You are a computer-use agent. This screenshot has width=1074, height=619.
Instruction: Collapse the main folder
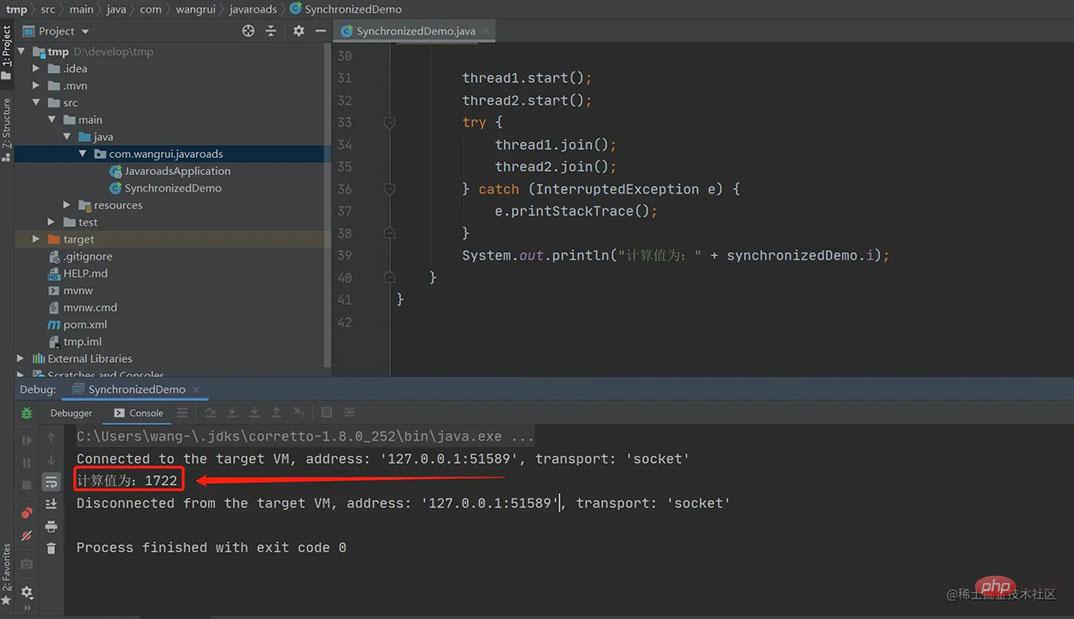pyautogui.click(x=51, y=120)
